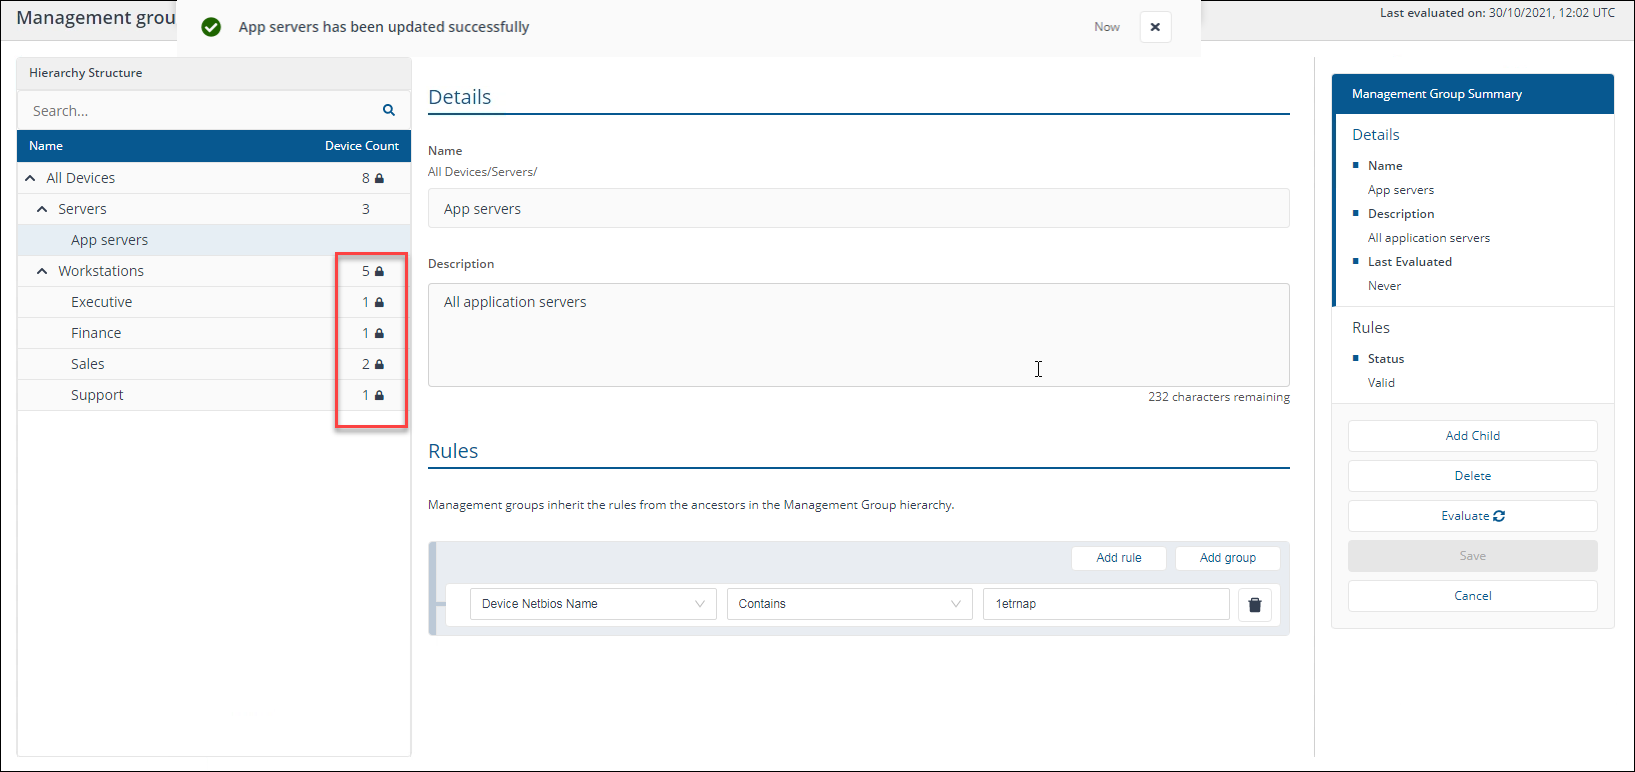The image size is (1635, 772).
Task: Collapse the Servers tree node
Action: (42, 209)
